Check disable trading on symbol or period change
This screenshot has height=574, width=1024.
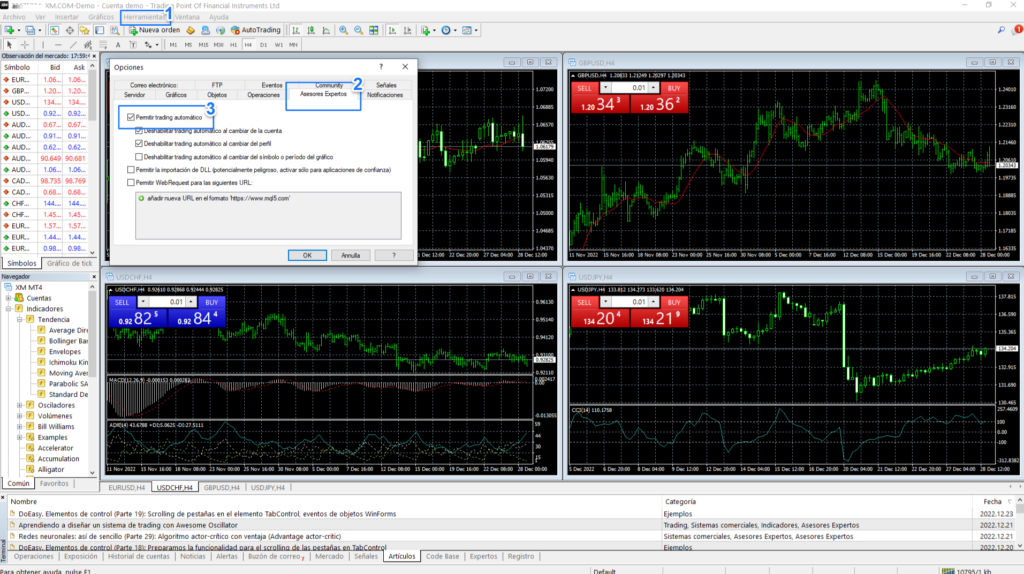click(x=138, y=157)
